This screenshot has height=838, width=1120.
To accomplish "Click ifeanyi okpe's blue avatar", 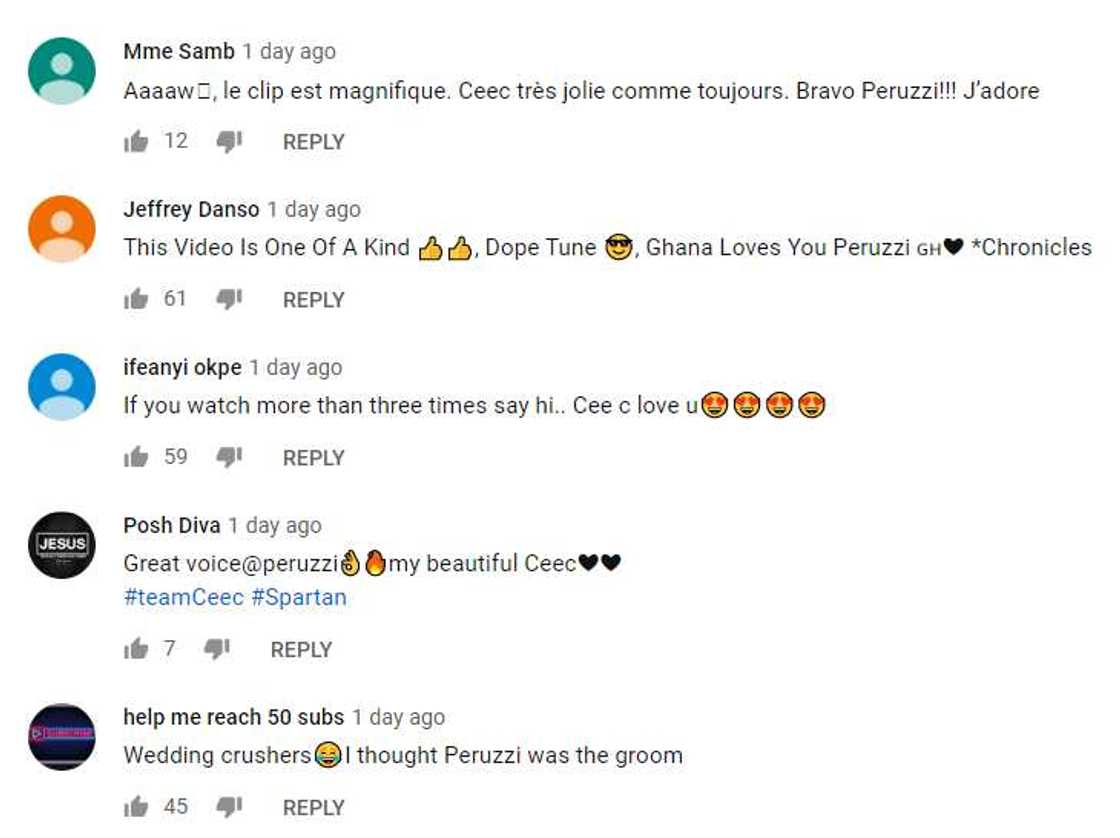I will coord(62,387).
